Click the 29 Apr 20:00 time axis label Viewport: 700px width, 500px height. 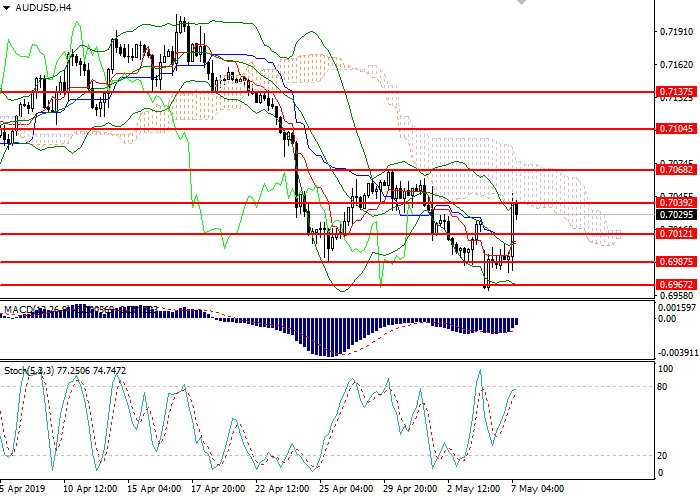click(x=409, y=489)
